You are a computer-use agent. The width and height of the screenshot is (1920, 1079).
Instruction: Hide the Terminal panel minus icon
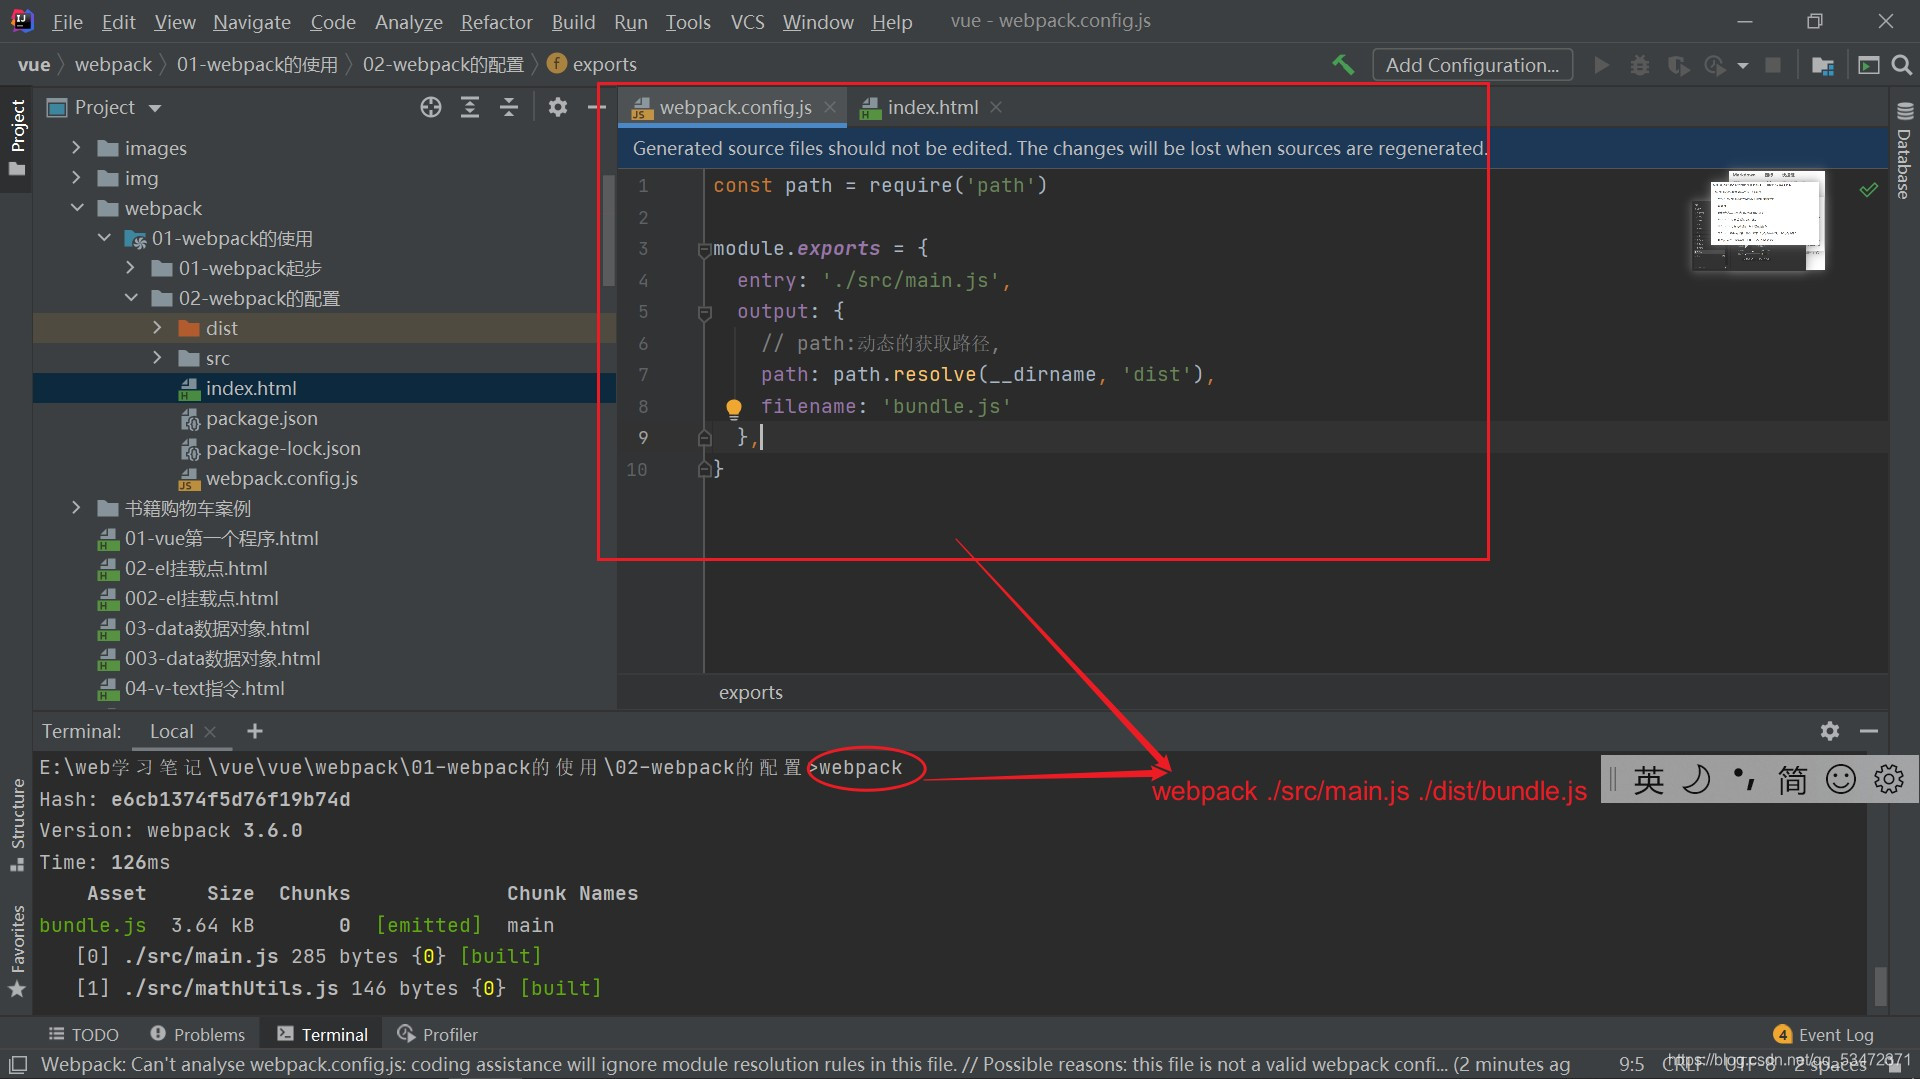click(1868, 731)
